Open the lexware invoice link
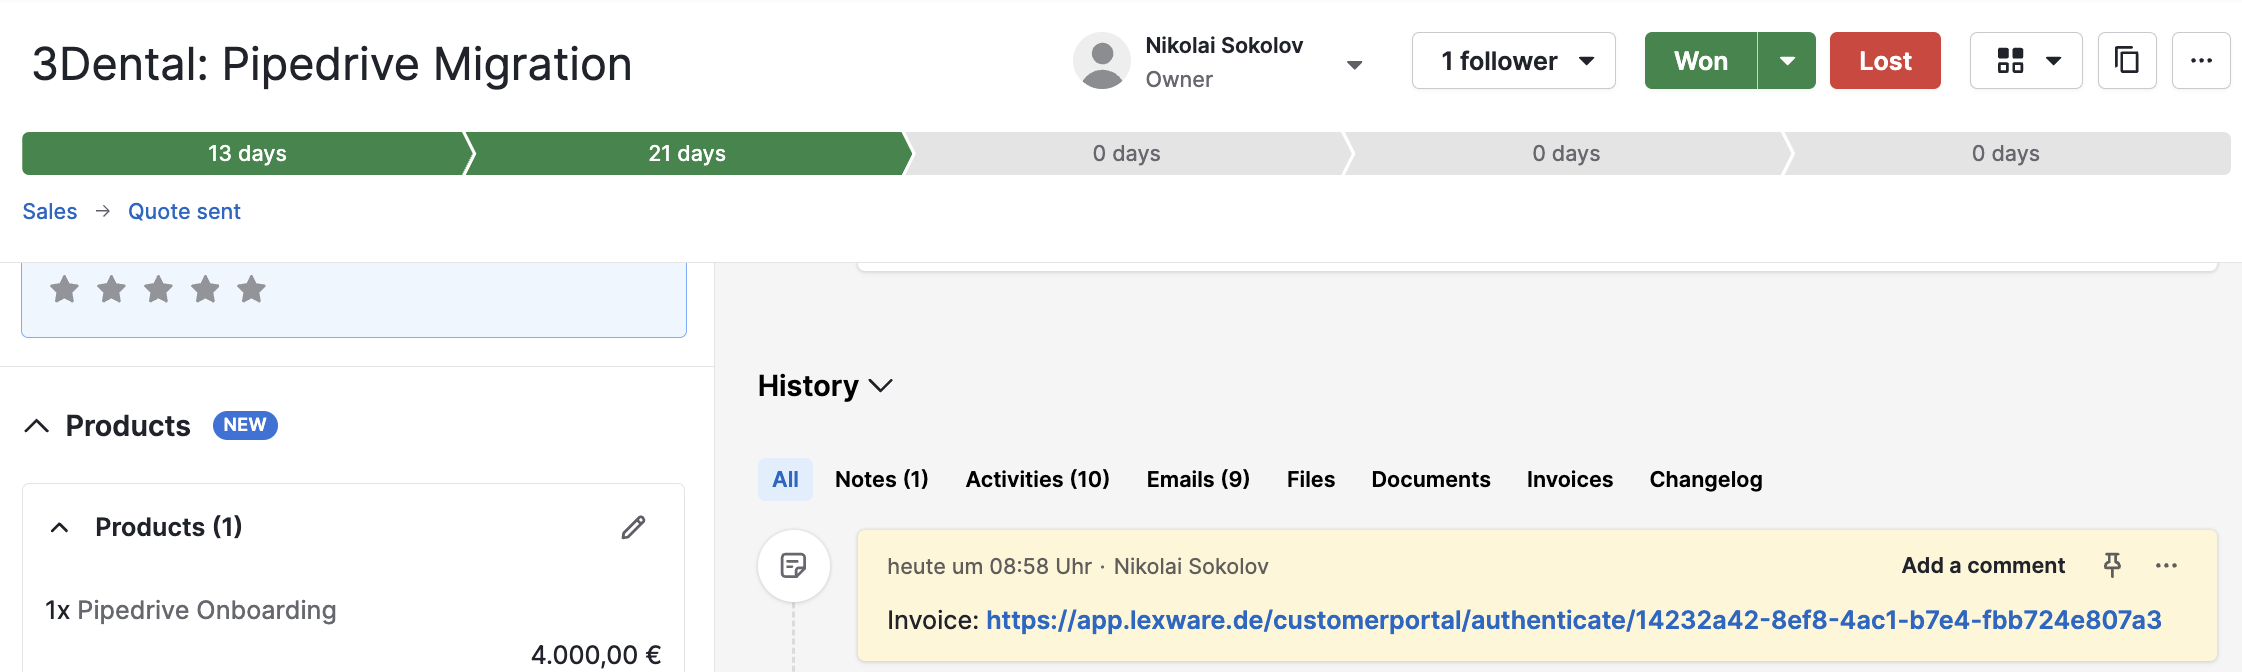2242x672 pixels. (1573, 620)
